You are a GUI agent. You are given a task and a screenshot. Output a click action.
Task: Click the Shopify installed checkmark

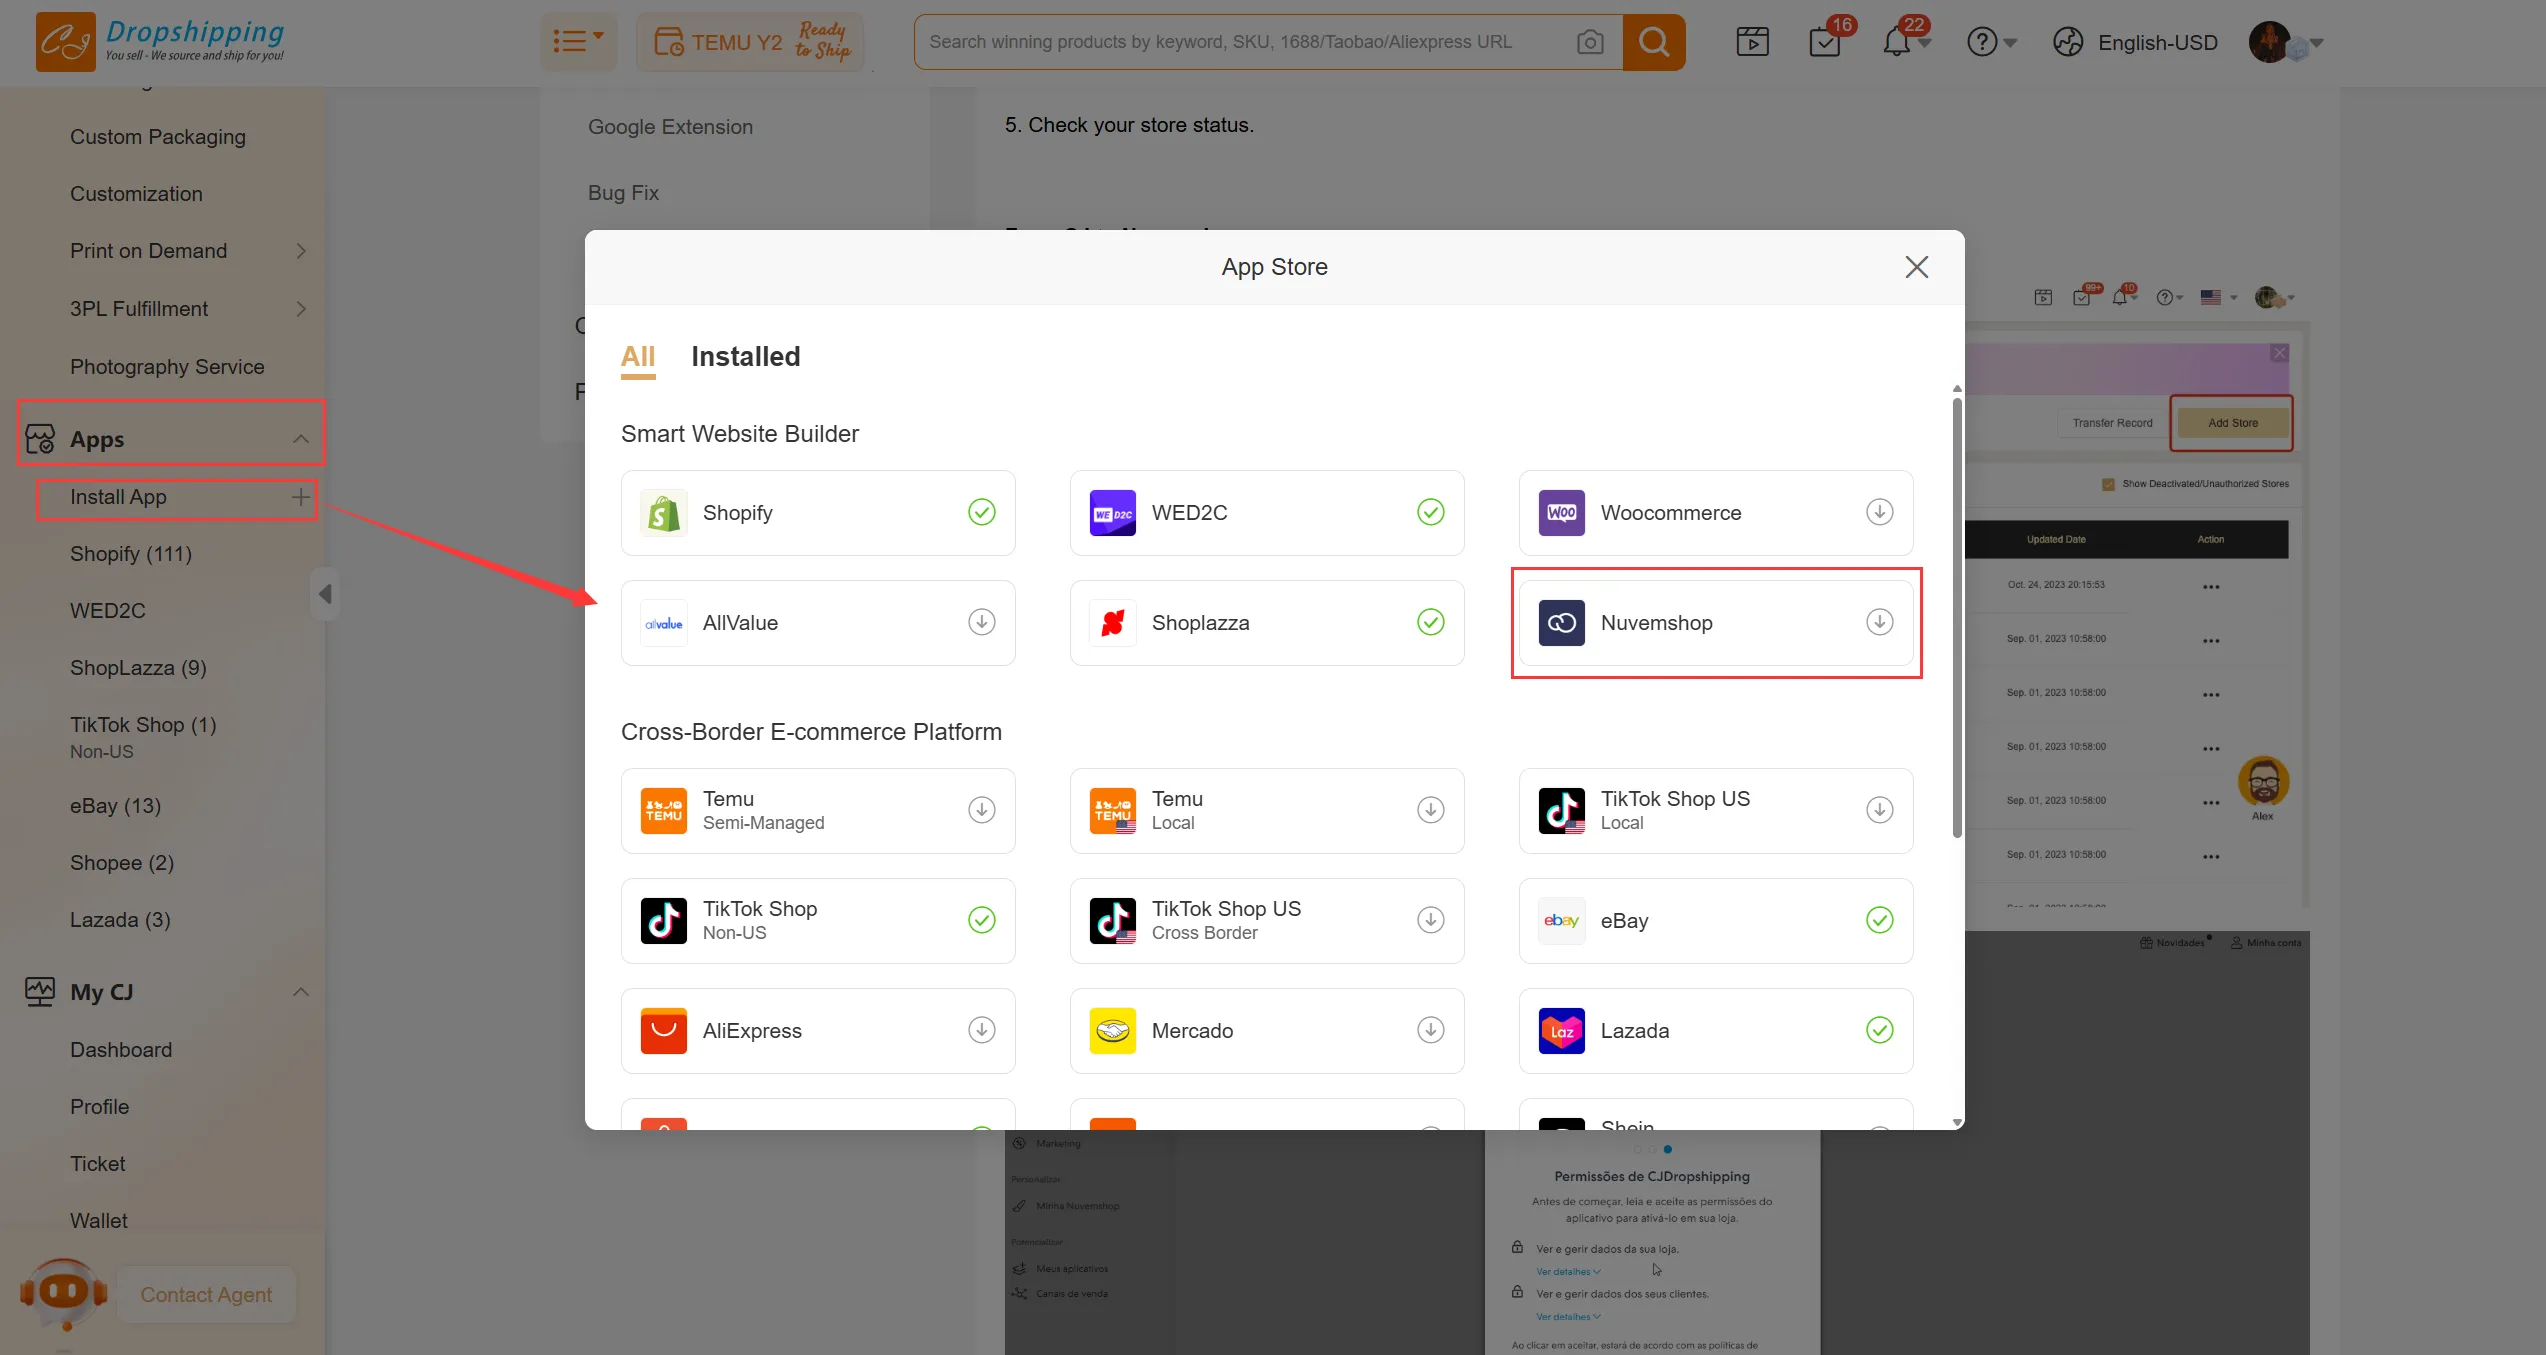pyautogui.click(x=981, y=512)
